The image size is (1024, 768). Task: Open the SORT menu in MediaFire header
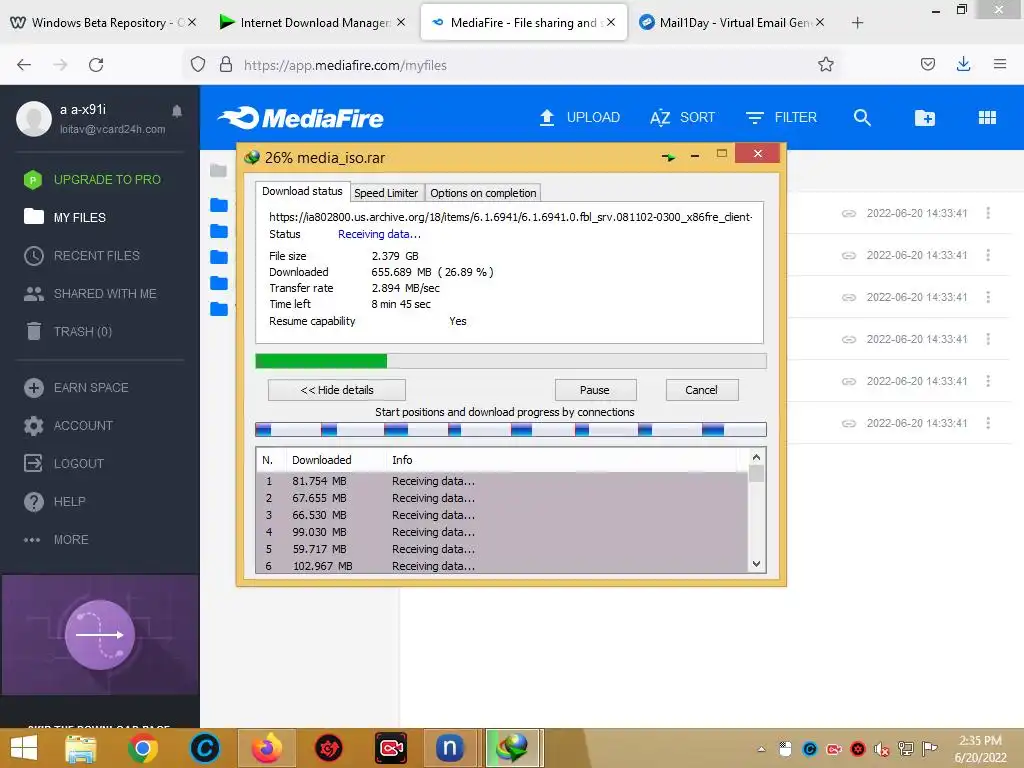(x=682, y=118)
